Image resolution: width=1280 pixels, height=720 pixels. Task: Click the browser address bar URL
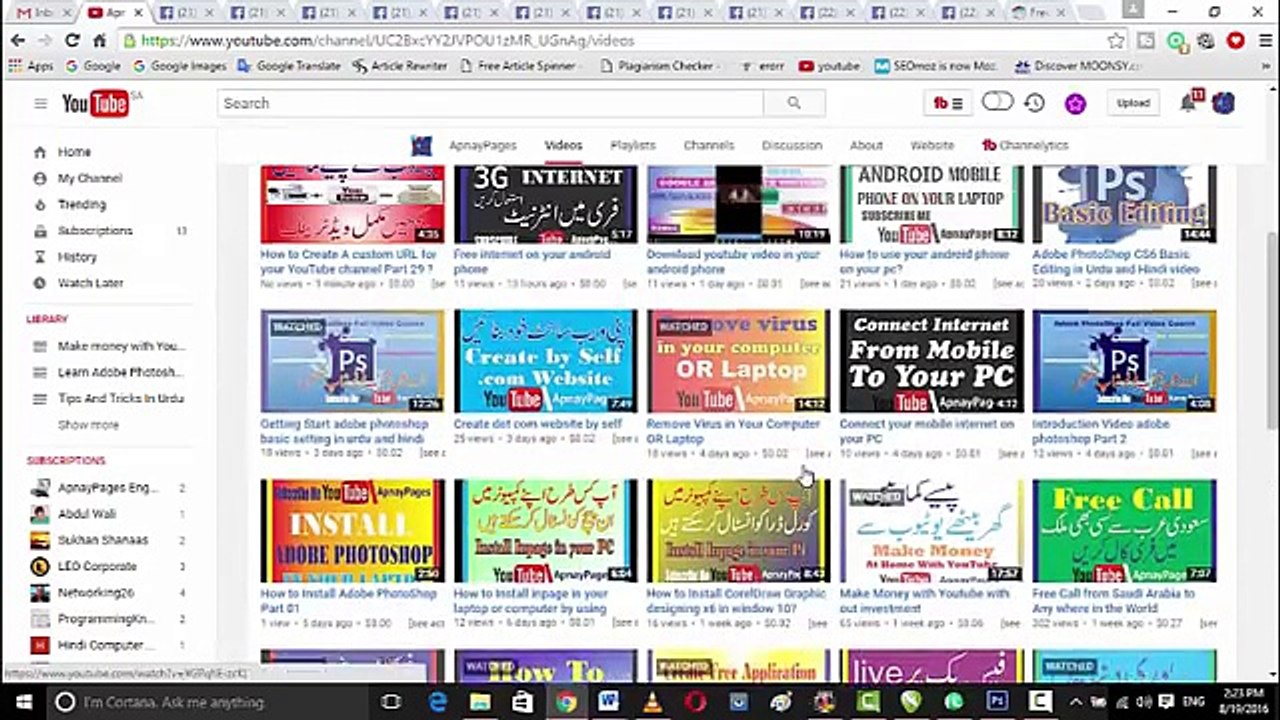click(x=388, y=41)
